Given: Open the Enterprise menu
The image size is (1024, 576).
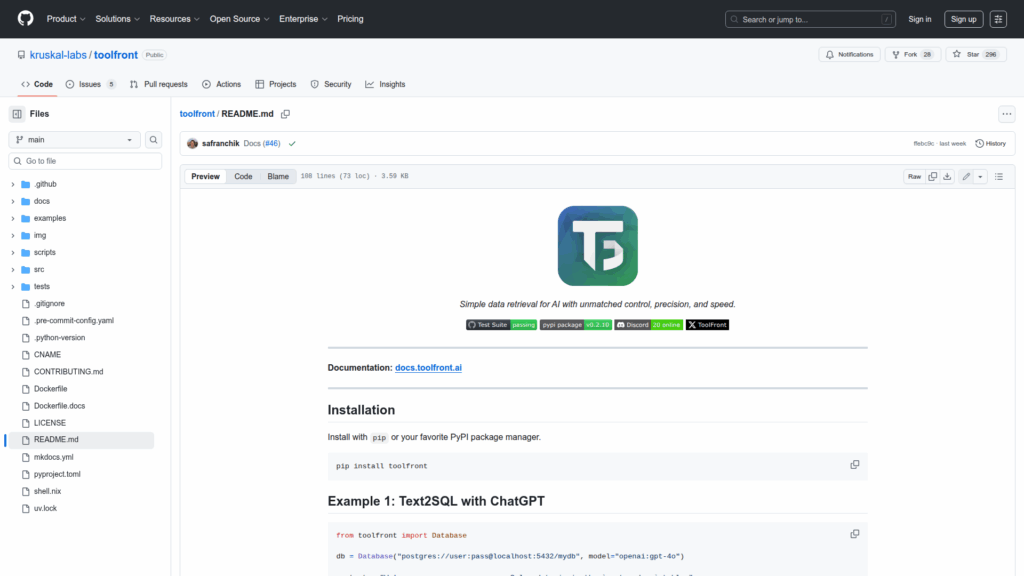Looking at the screenshot, I should [x=303, y=19].
